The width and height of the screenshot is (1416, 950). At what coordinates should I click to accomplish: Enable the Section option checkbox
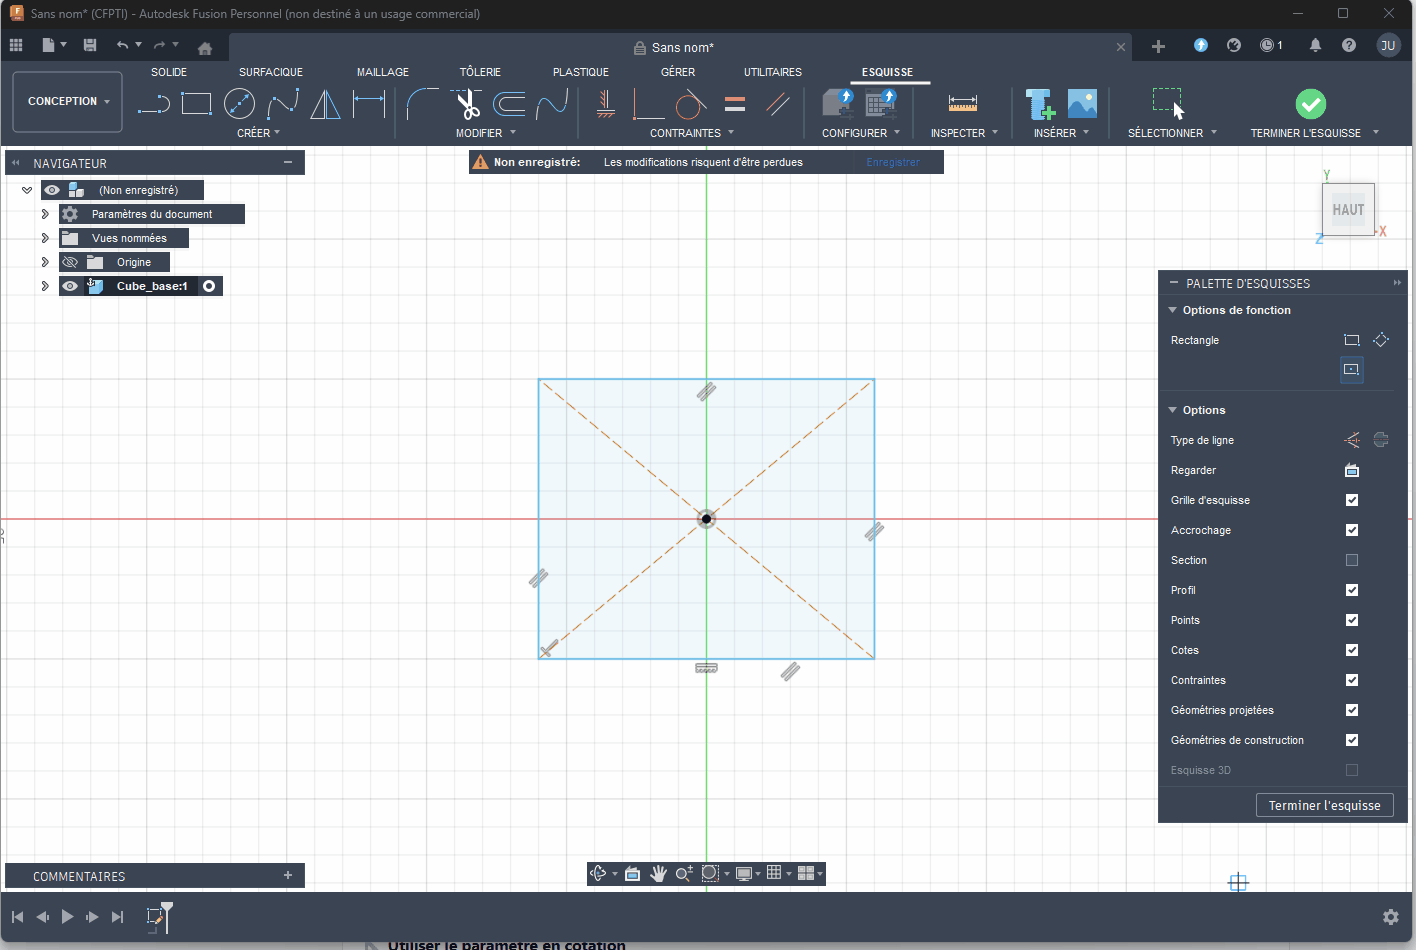pyautogui.click(x=1351, y=560)
